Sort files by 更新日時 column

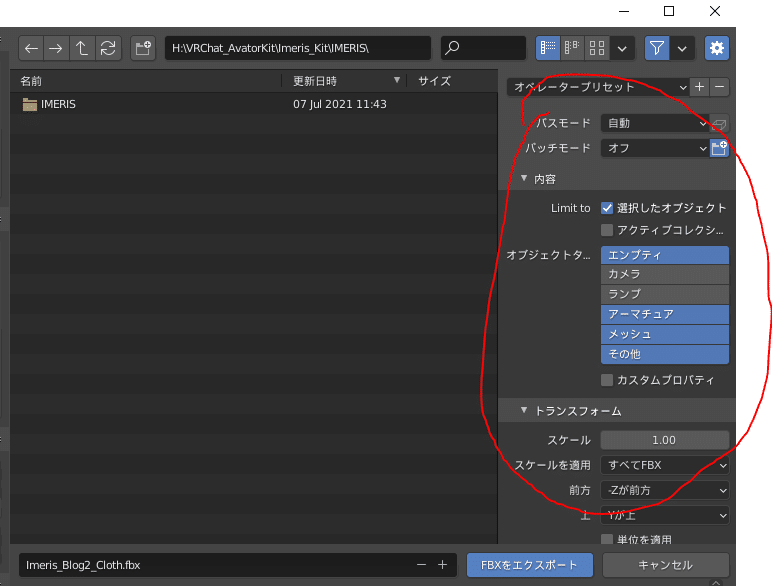point(344,81)
